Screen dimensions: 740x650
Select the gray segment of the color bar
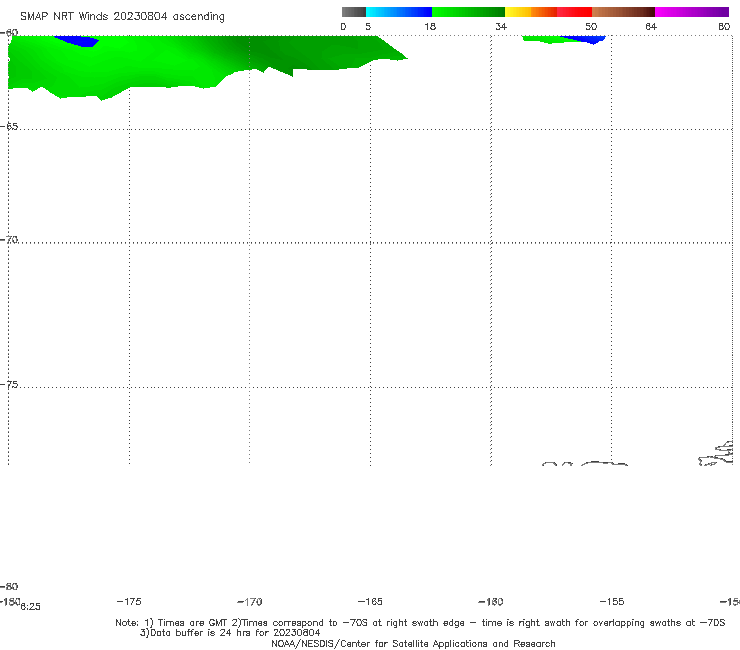[x=354, y=12]
